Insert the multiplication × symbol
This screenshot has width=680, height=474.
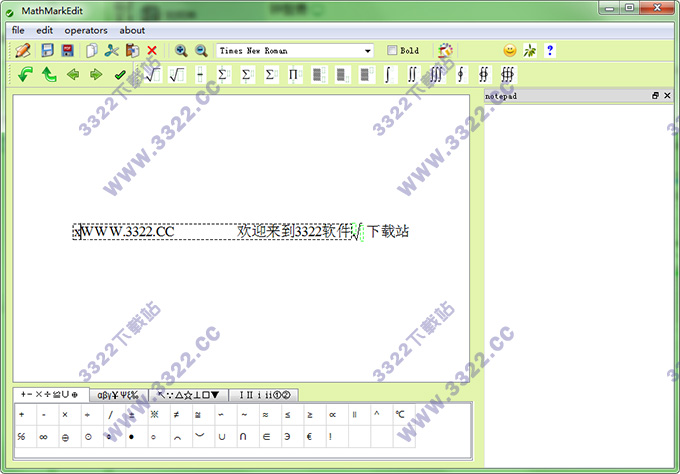[x=65, y=415]
